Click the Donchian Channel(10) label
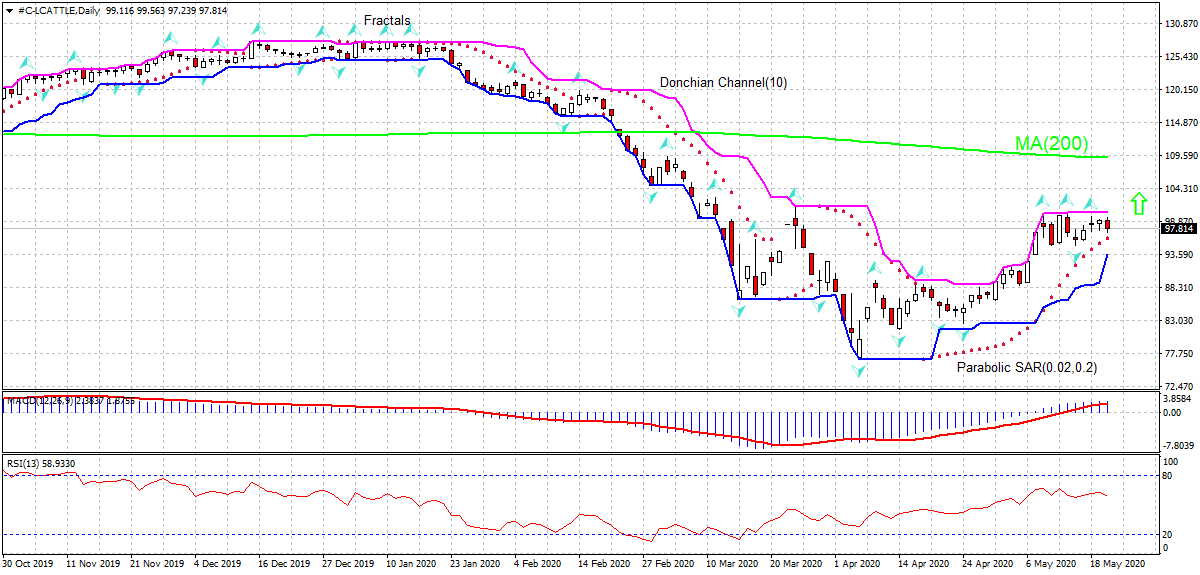The image size is (1200, 575). point(722,83)
